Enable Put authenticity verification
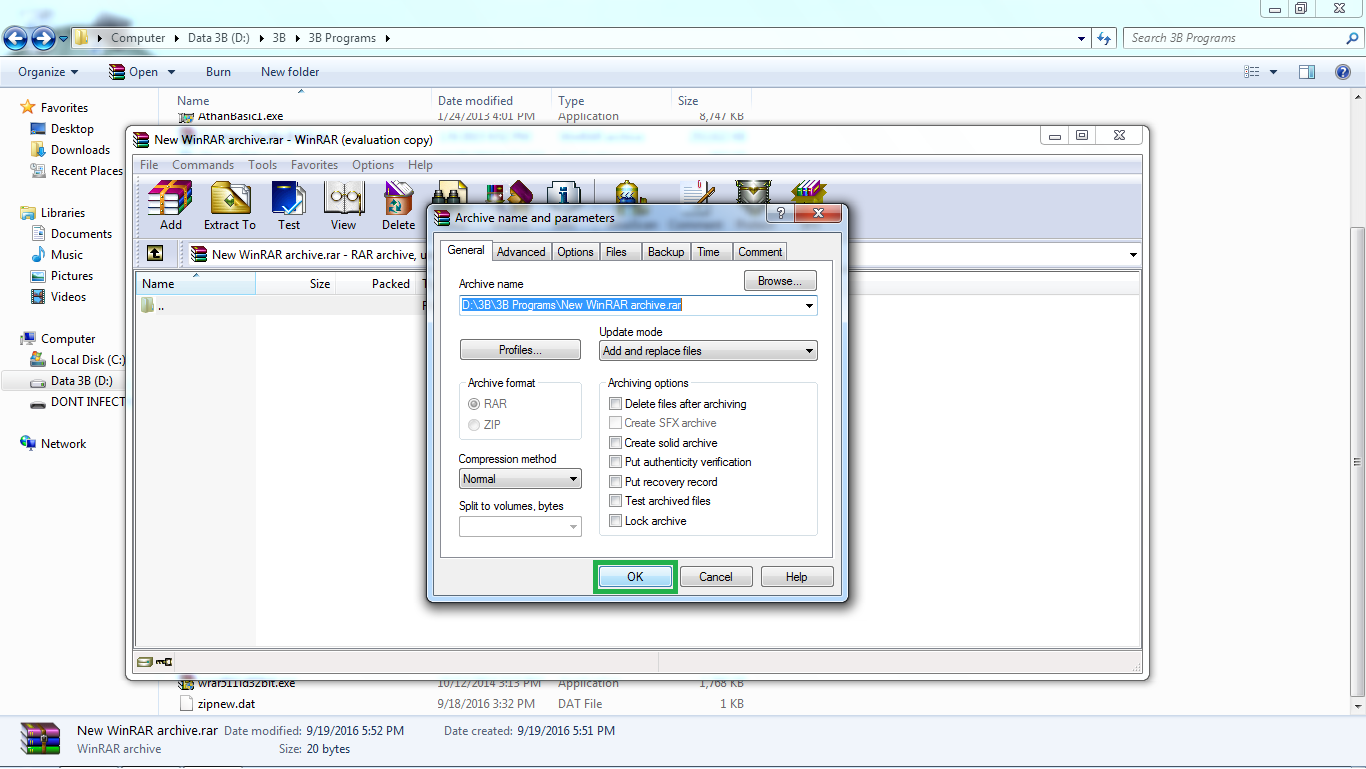 [x=616, y=462]
